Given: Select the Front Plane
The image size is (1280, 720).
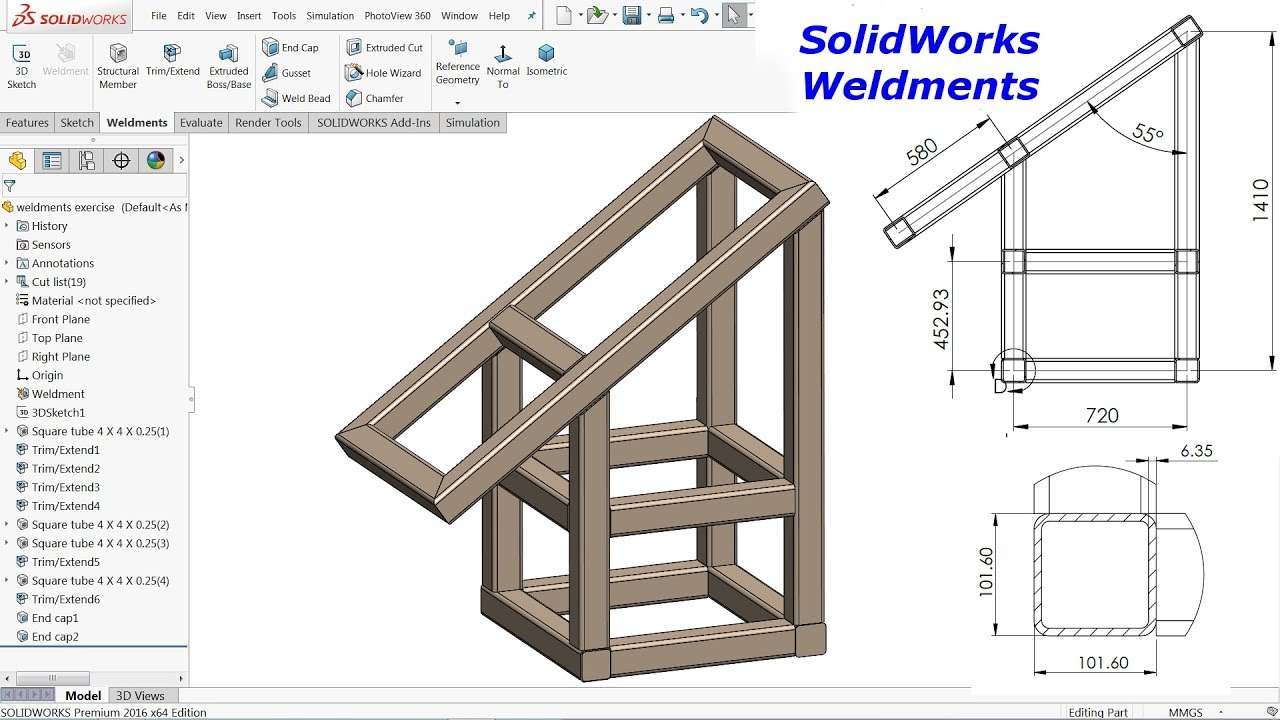Looking at the screenshot, I should (53, 319).
